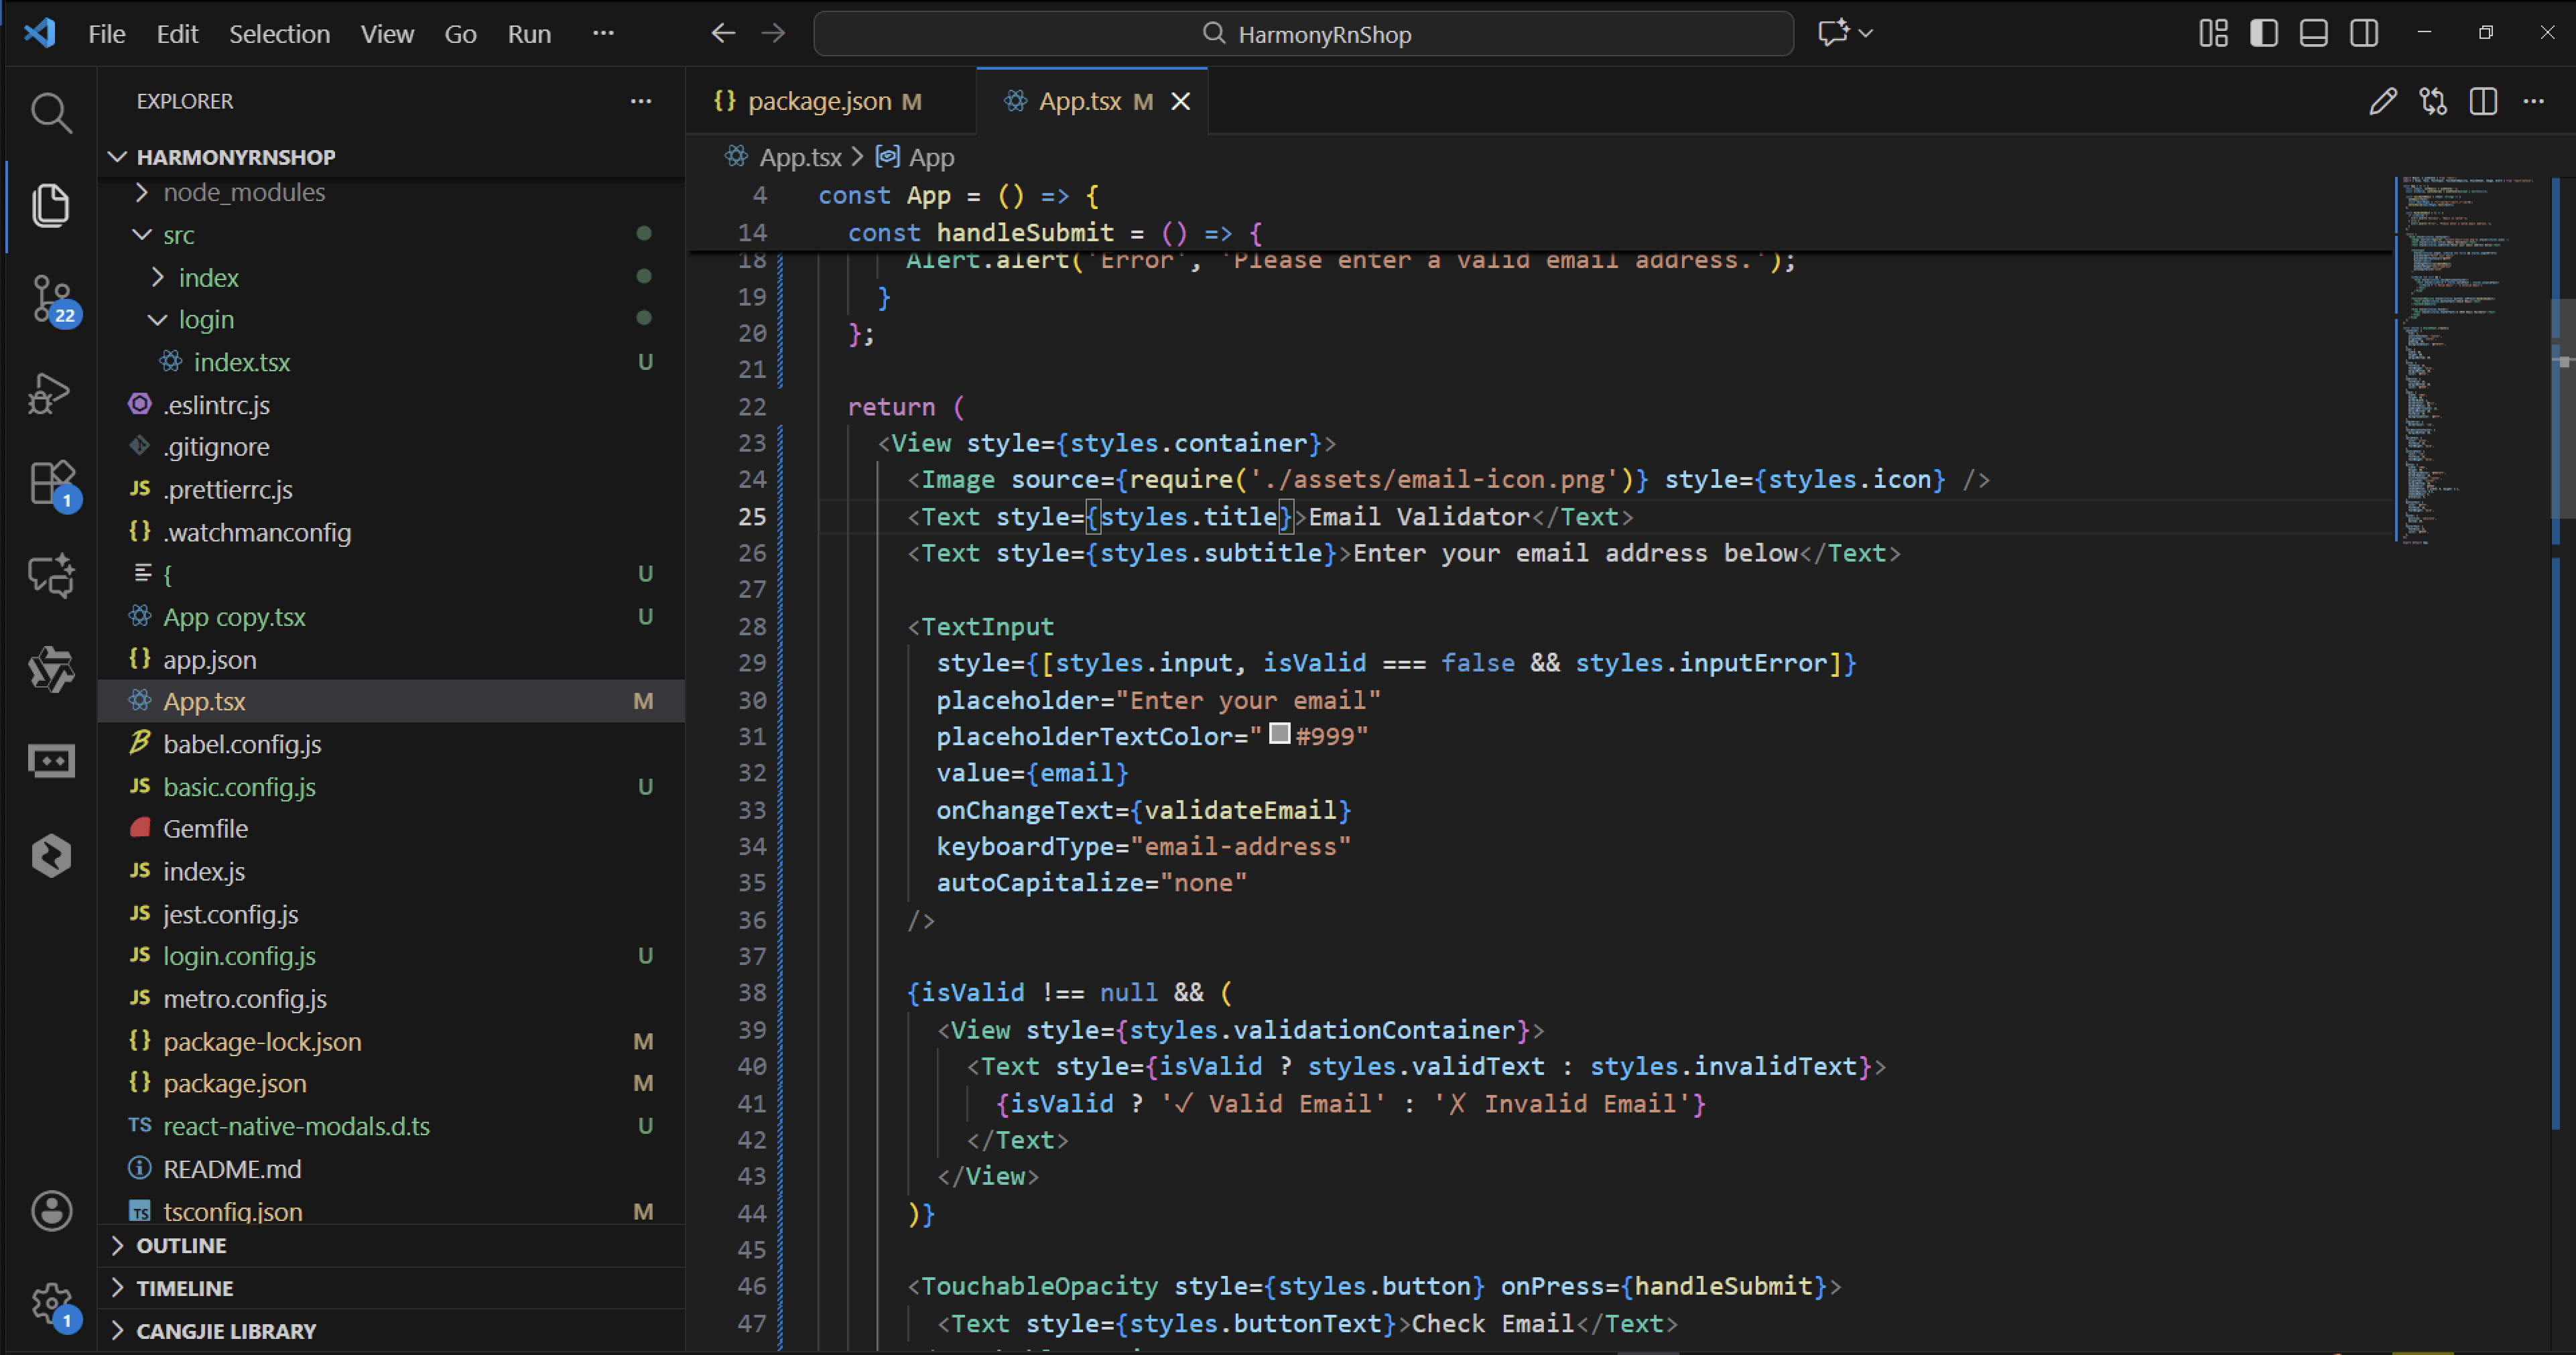This screenshot has width=2576, height=1355.
Task: Toggle the Primary Side Bar visibility
Action: click(x=2264, y=33)
